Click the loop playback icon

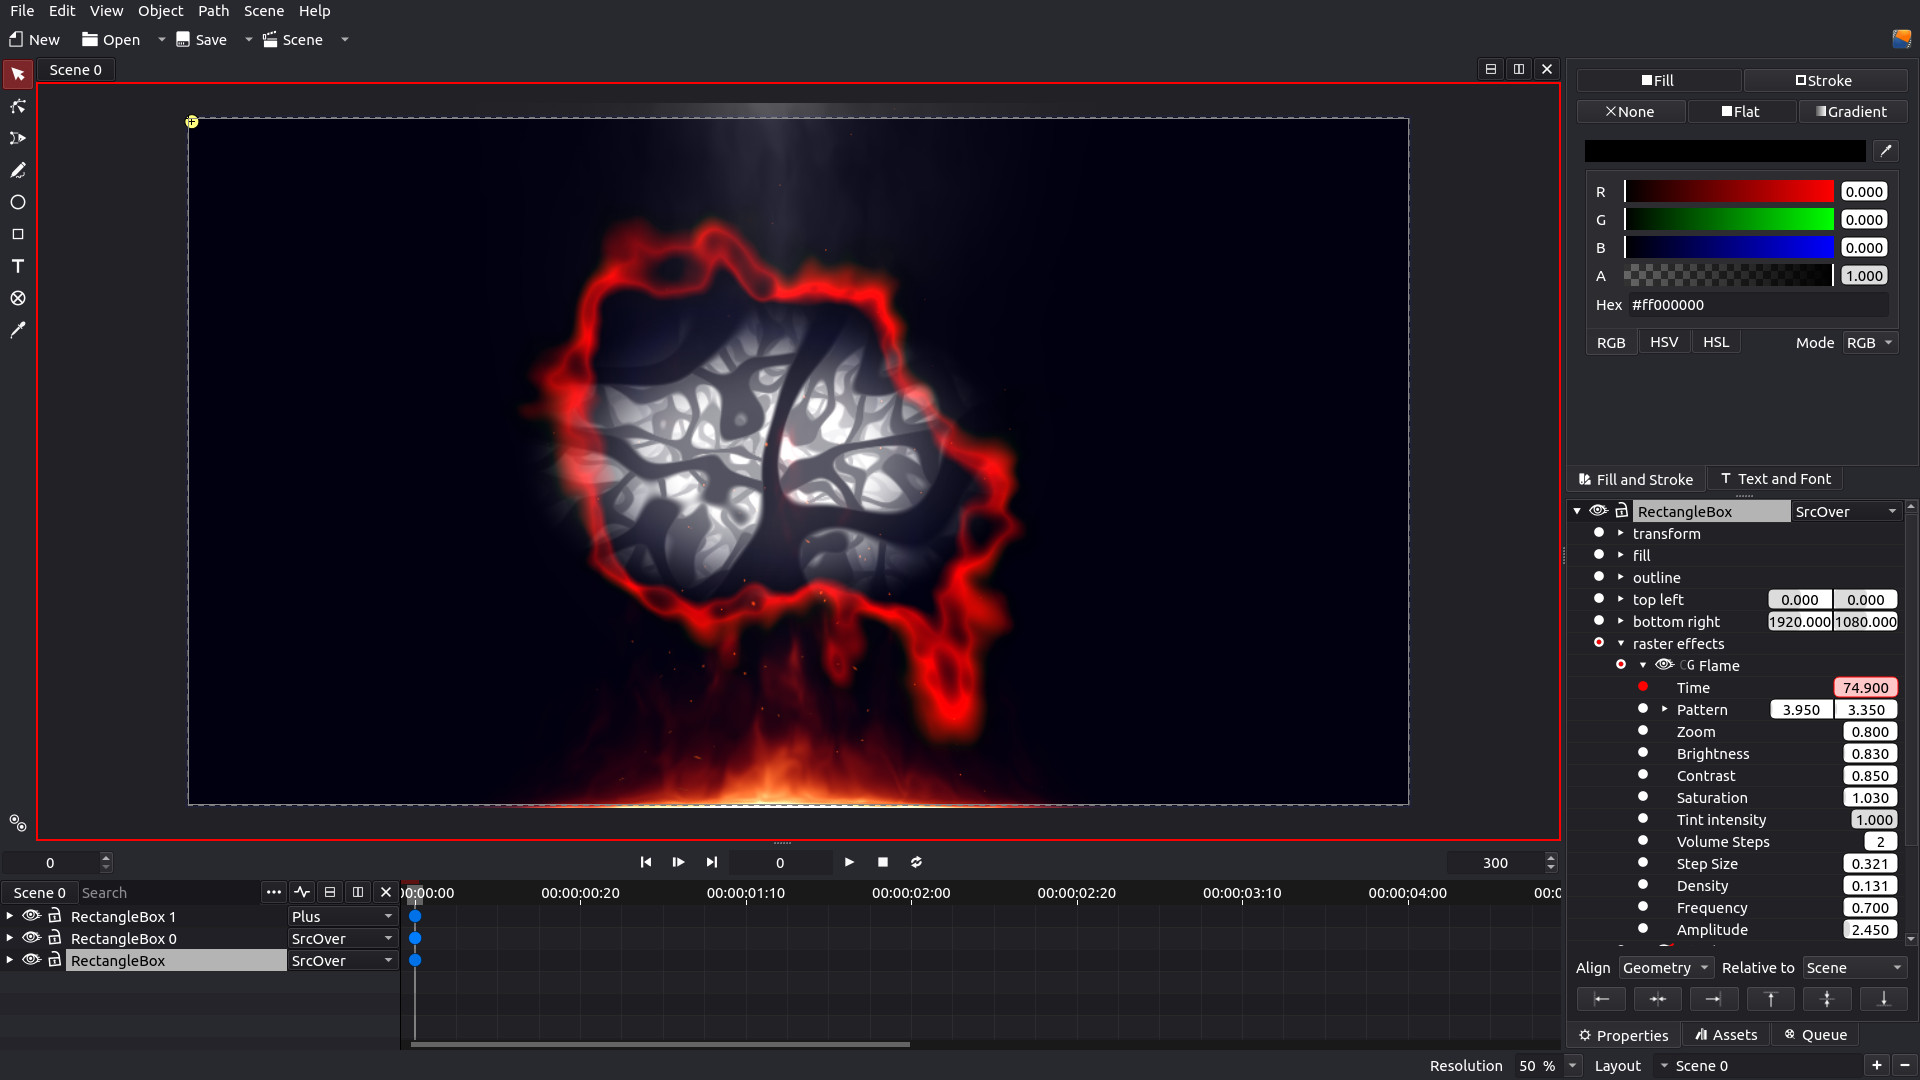916,862
